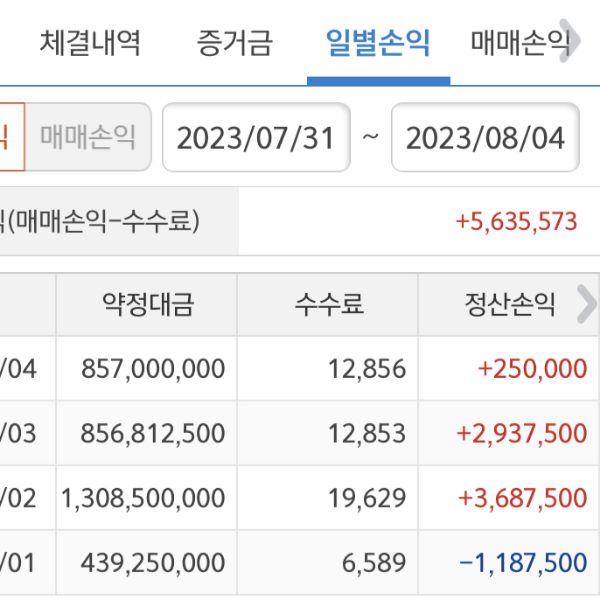Select the 일별손익 tab

(x=378, y=43)
